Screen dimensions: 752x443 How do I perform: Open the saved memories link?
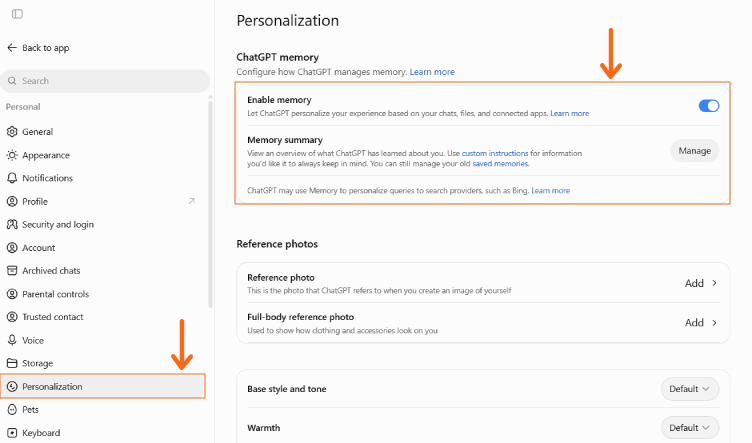click(500, 163)
